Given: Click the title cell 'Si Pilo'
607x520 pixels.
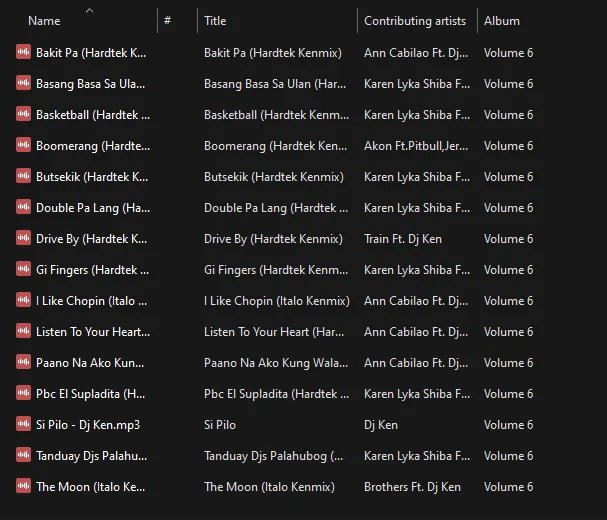Looking at the screenshot, I should coord(220,424).
